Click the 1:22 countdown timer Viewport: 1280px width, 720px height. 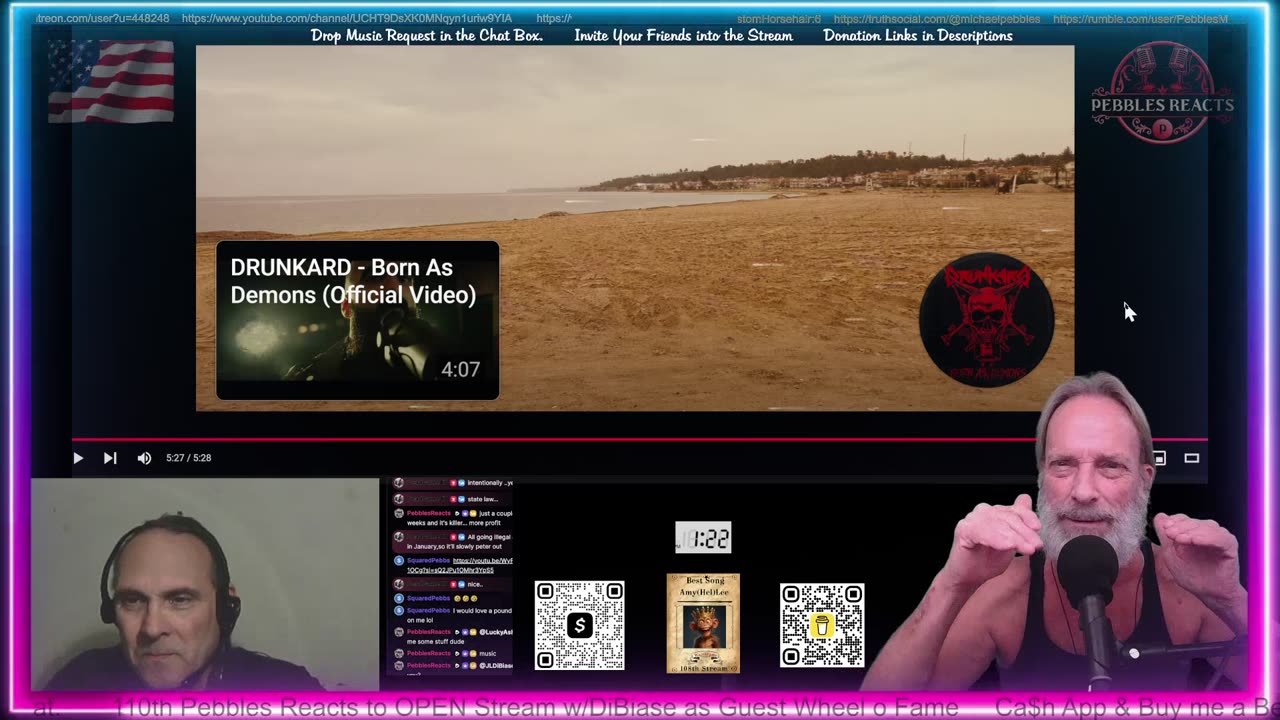(703, 537)
